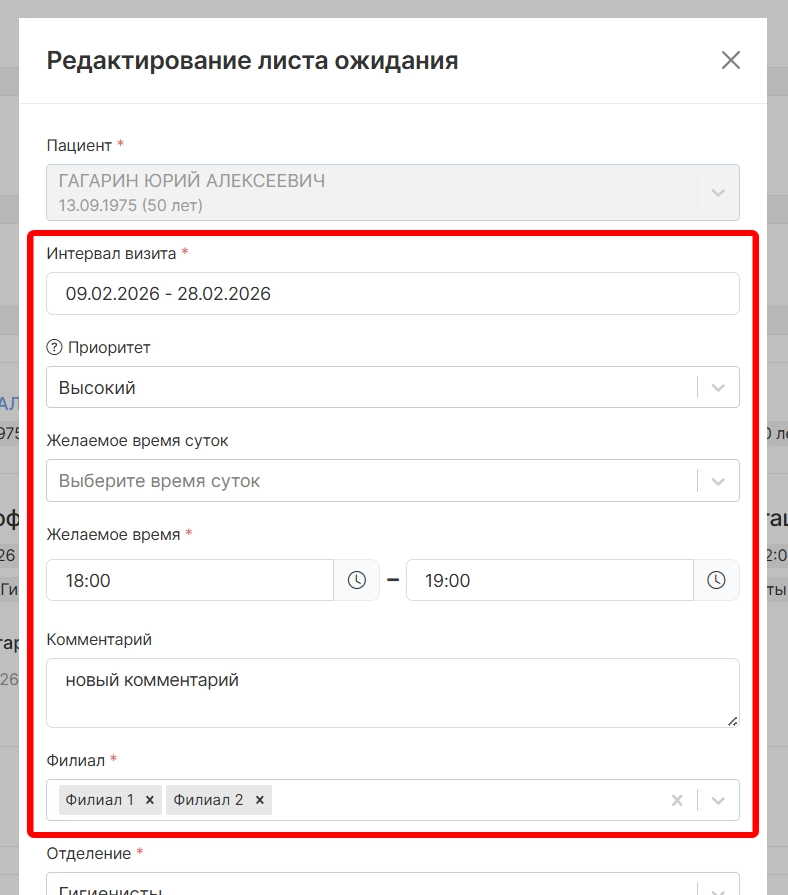Remove the Филиал 1 tag
This screenshot has height=895, width=788.
click(x=150, y=800)
